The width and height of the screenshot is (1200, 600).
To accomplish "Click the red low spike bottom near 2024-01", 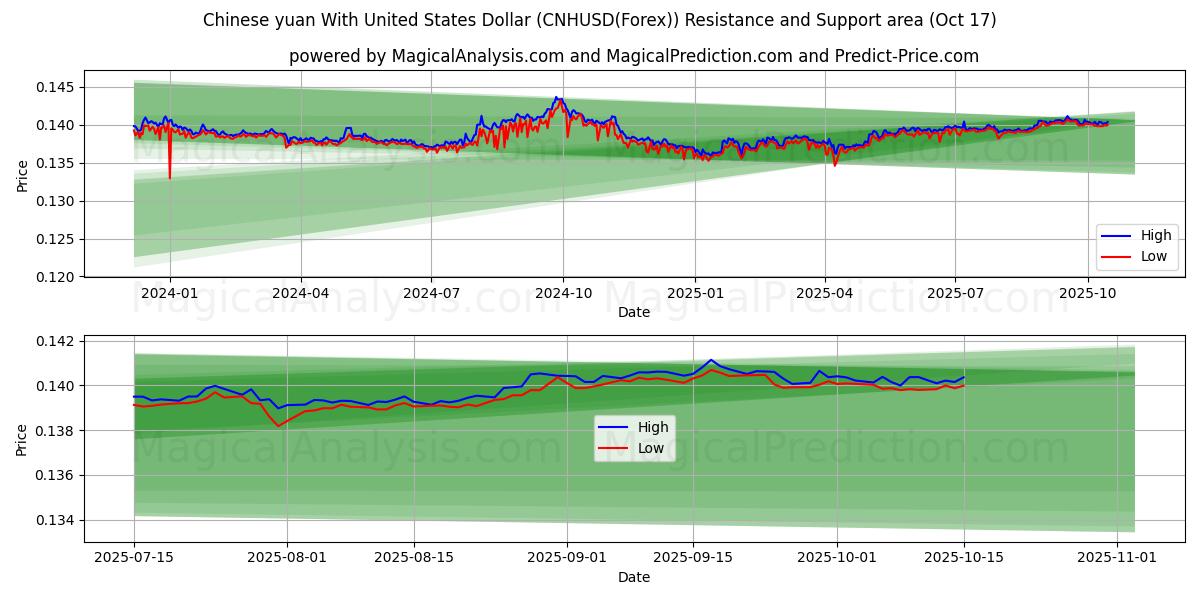I will pyautogui.click(x=169, y=178).
